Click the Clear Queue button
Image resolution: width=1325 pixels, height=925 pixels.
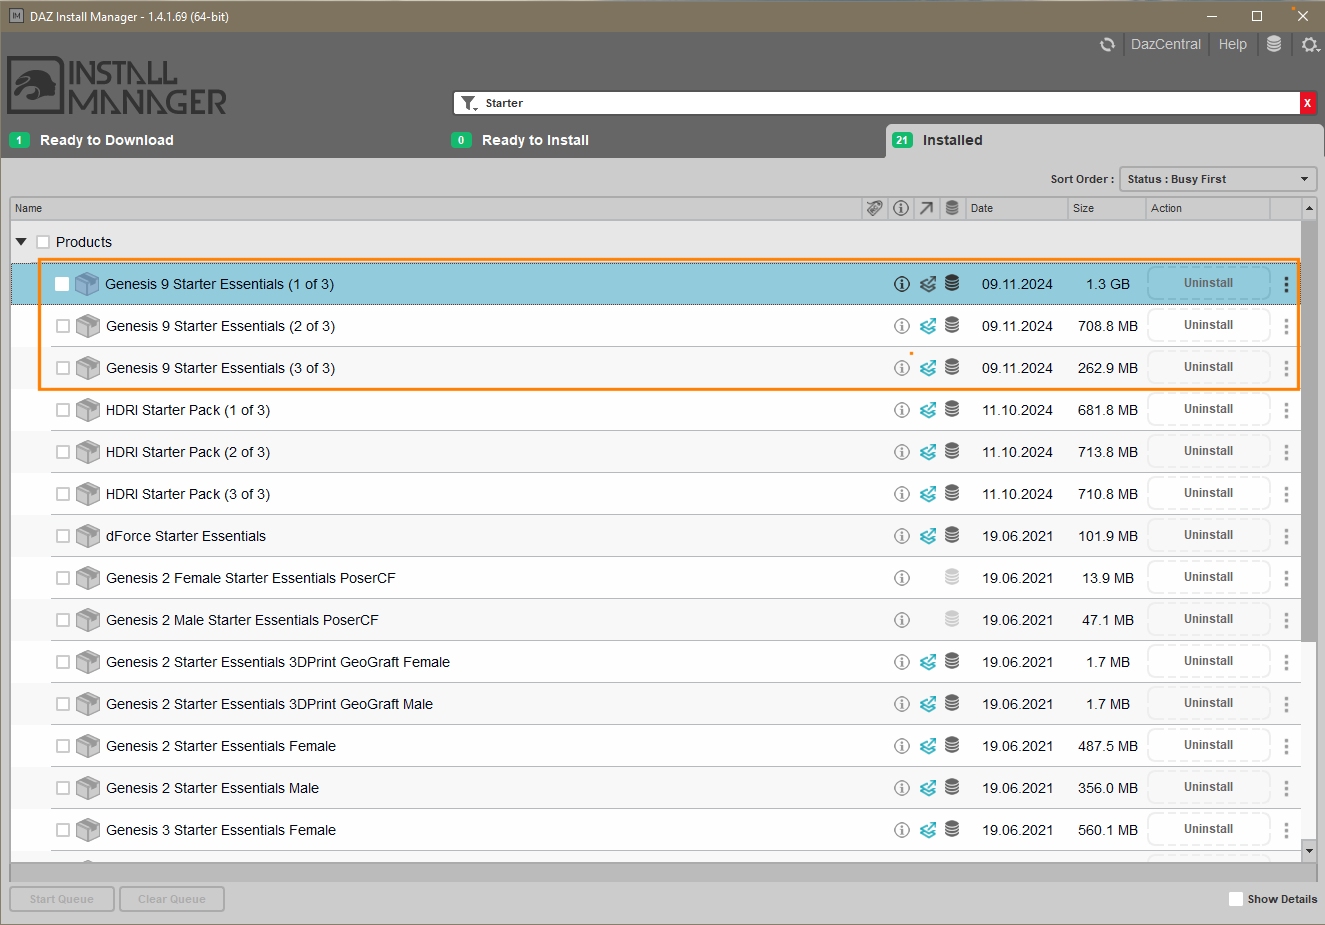pyautogui.click(x=172, y=899)
